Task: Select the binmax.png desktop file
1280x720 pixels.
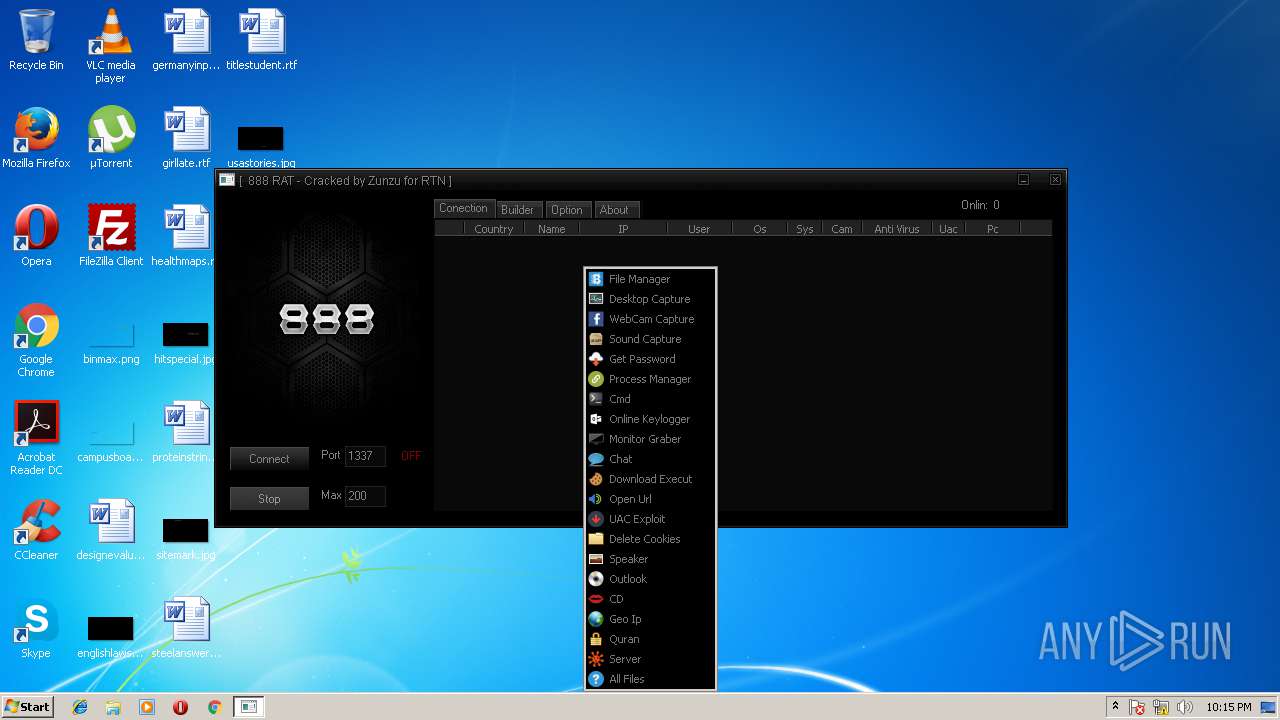Action: (111, 342)
